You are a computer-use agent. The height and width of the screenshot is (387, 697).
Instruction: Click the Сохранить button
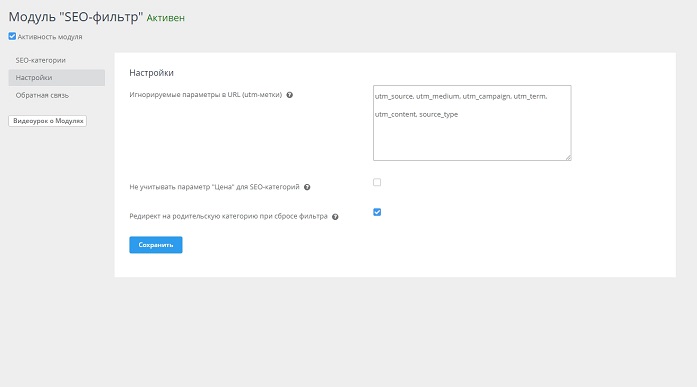pyautogui.click(x=156, y=245)
